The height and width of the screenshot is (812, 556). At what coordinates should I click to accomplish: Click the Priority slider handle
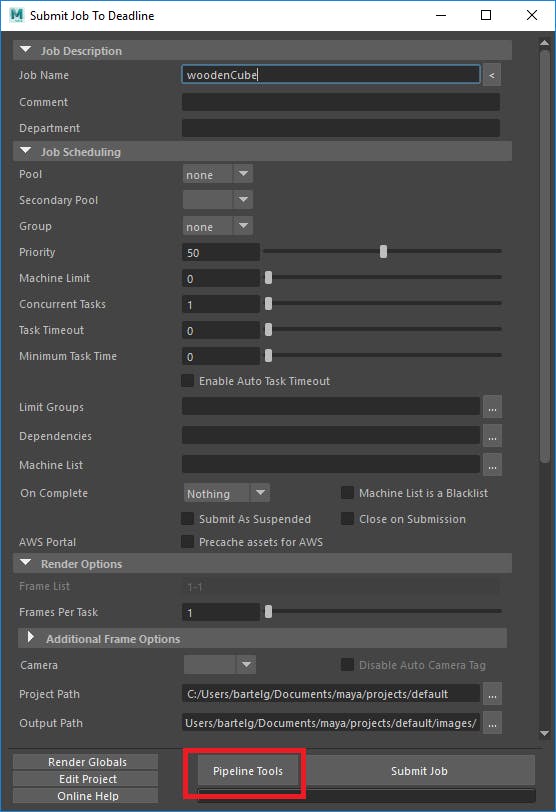coord(383,251)
